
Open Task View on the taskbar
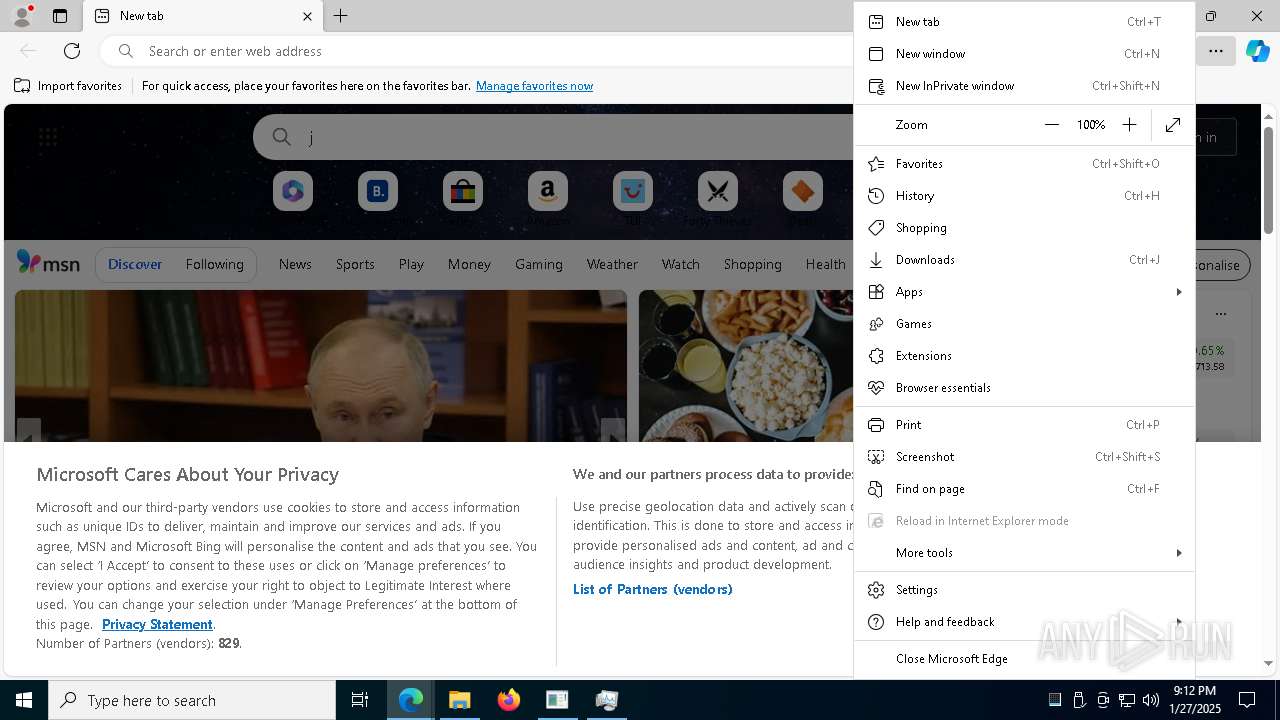360,700
